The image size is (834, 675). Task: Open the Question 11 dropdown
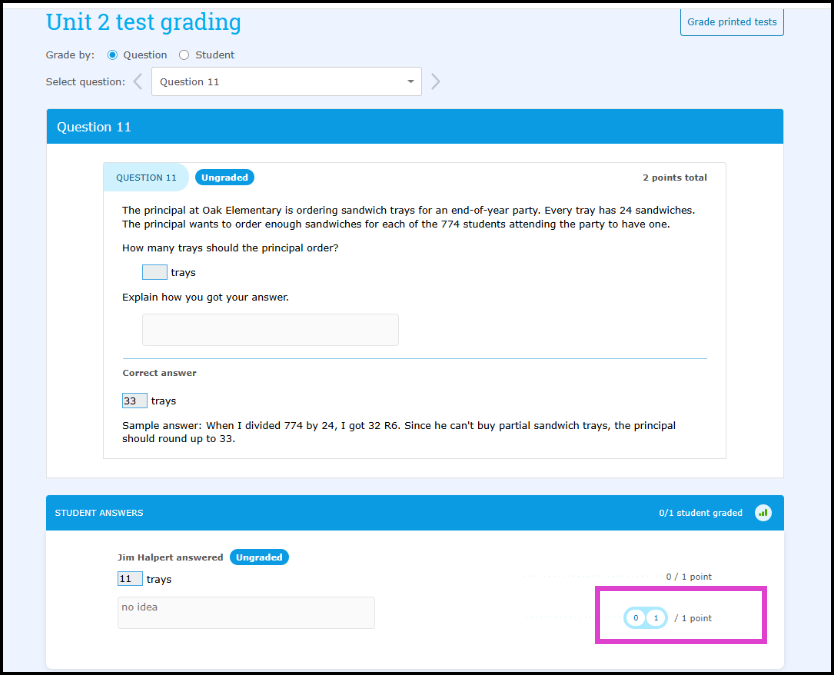[x=286, y=82]
